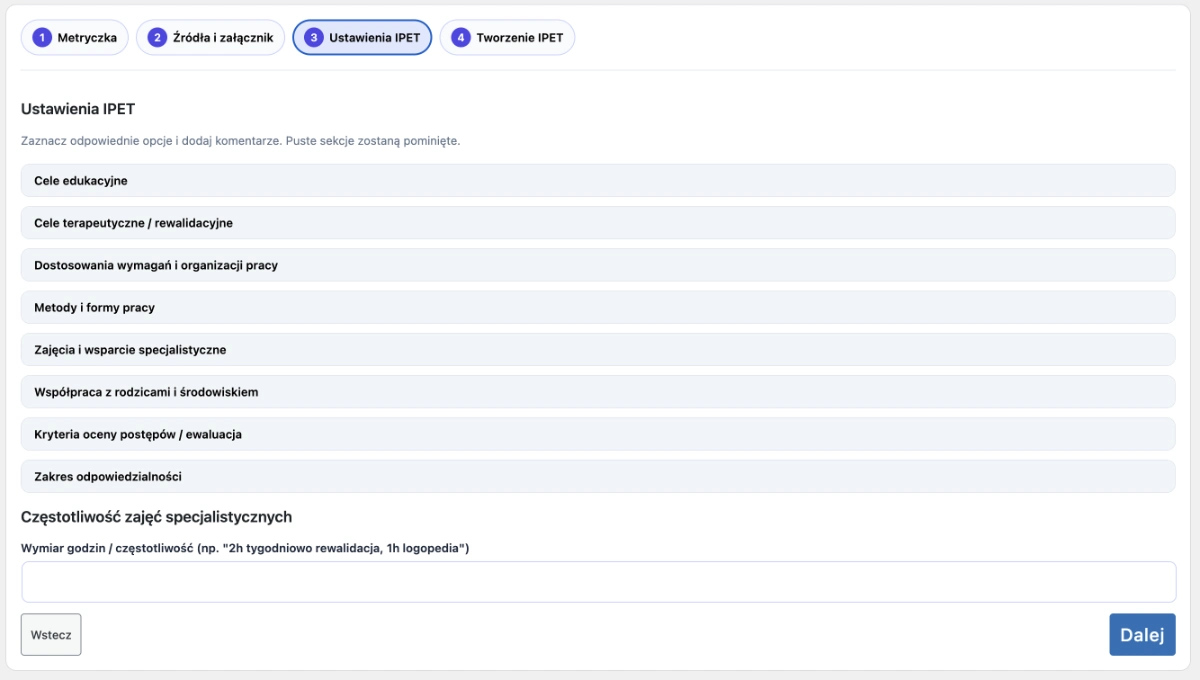The height and width of the screenshot is (680, 1200).
Task: Click the number 1 badge on Metryczka step
Action: click(42, 38)
